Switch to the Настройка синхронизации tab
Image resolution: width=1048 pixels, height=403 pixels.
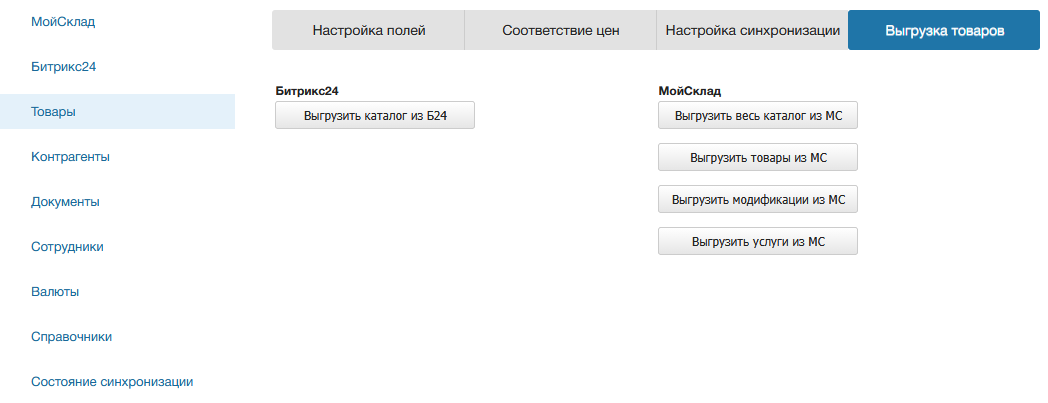click(x=752, y=31)
